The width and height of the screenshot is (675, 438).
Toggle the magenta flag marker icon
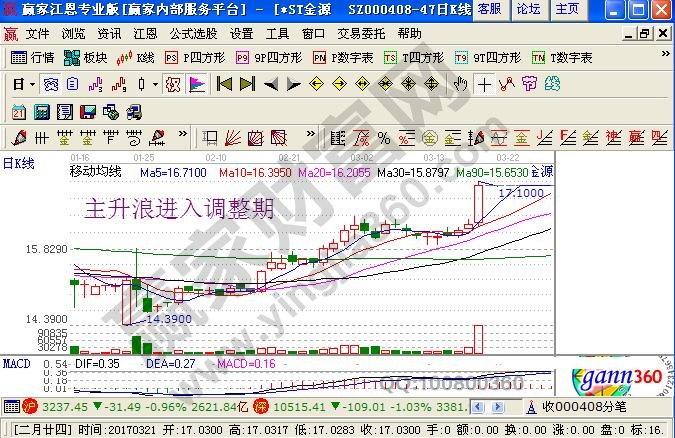(x=197, y=84)
